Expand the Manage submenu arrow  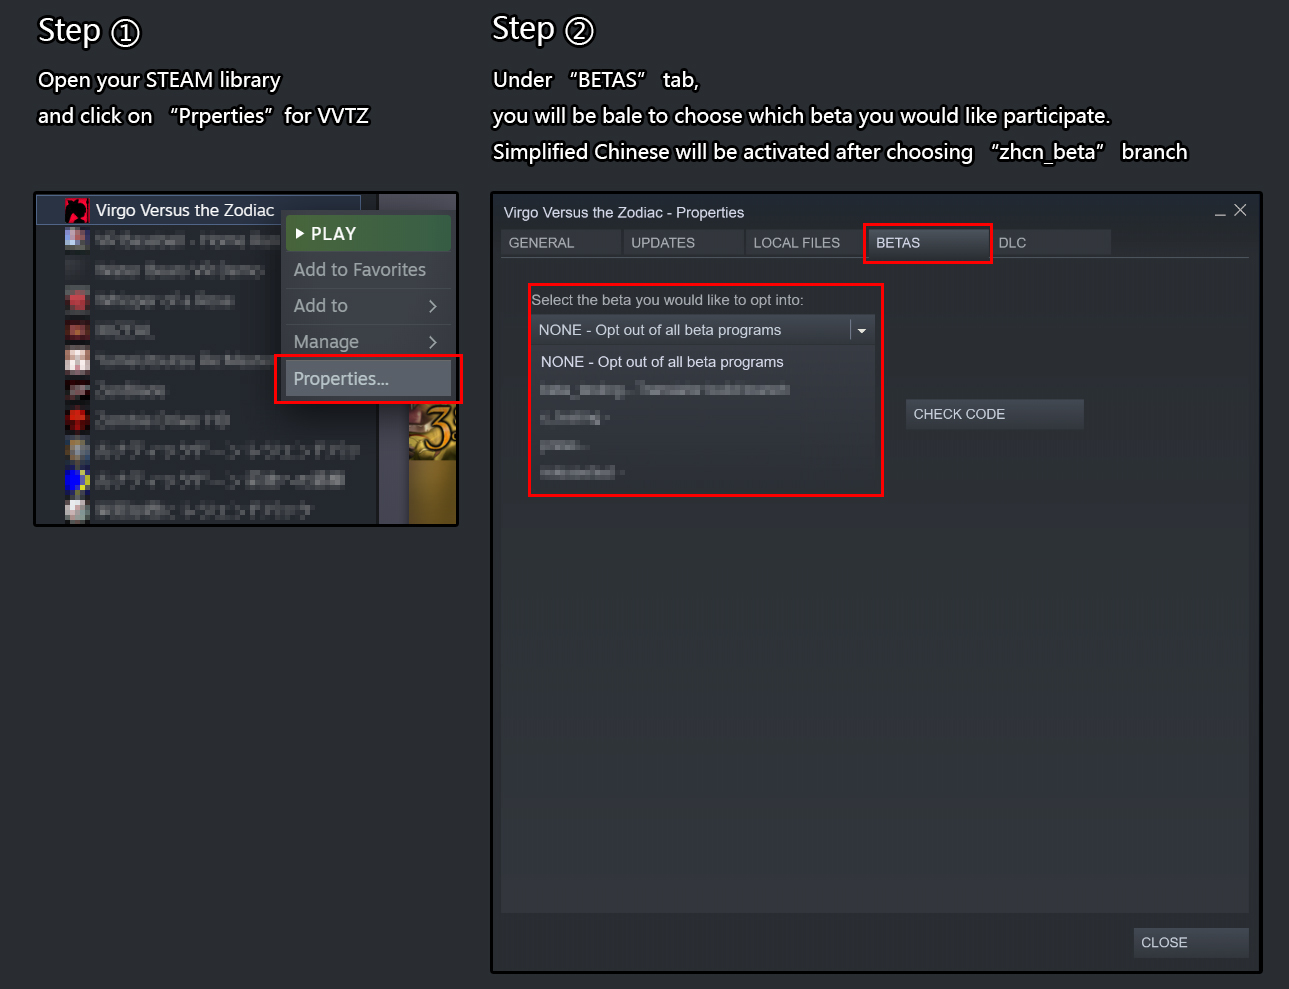[433, 342]
